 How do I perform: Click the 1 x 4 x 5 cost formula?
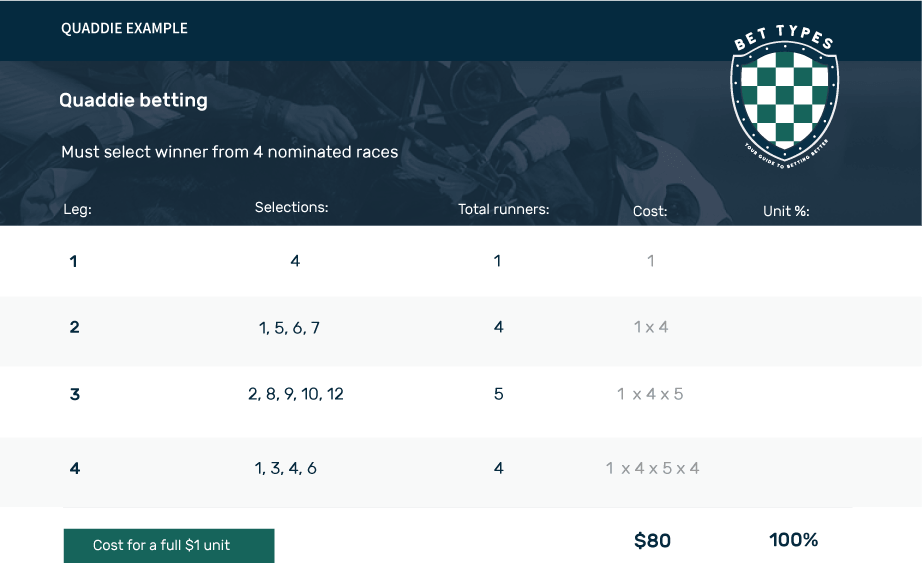click(x=650, y=394)
